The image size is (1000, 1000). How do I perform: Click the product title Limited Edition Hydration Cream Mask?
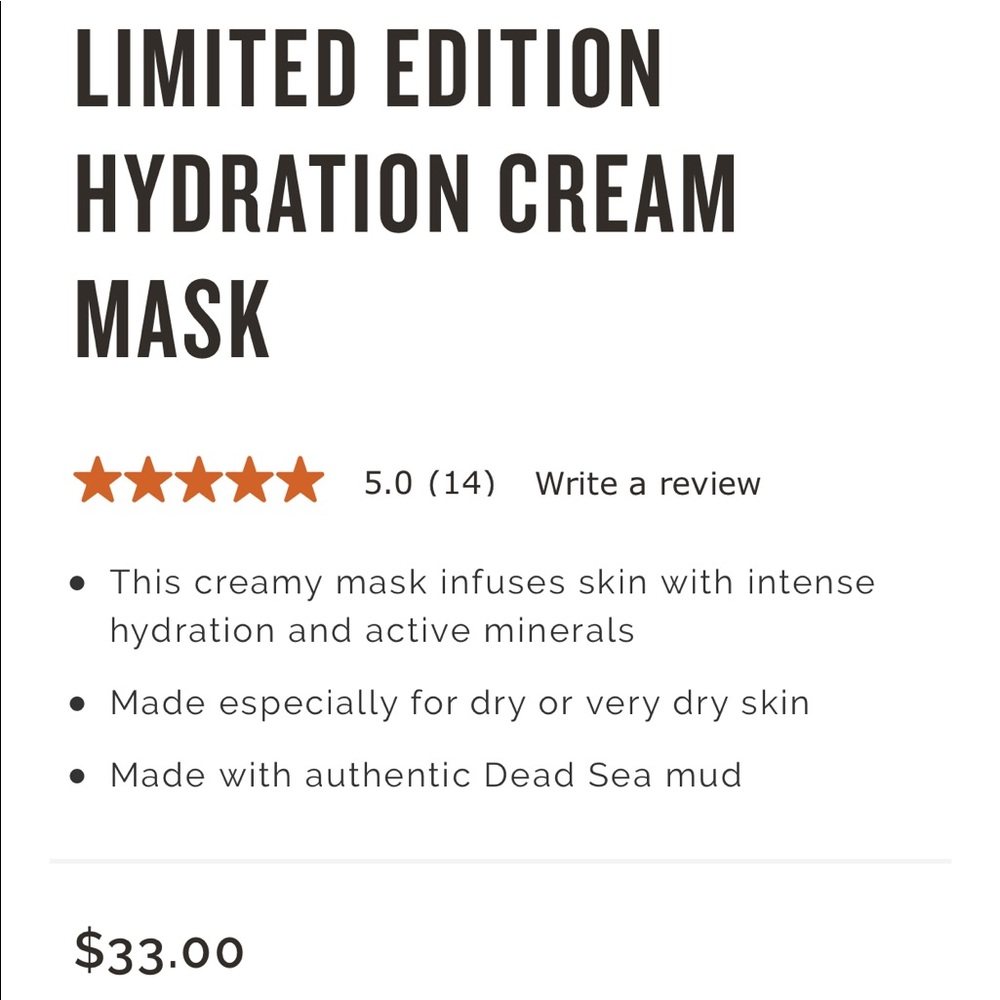[400, 190]
